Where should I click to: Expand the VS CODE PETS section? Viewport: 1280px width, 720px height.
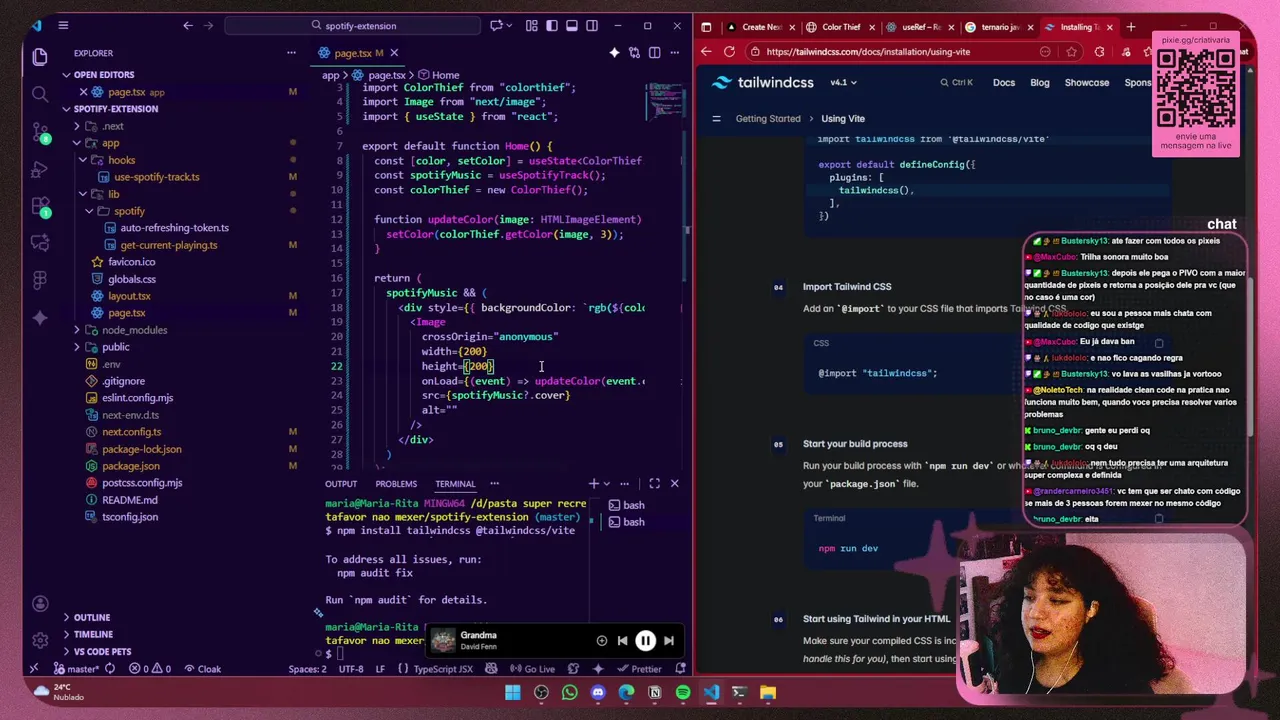coord(102,652)
